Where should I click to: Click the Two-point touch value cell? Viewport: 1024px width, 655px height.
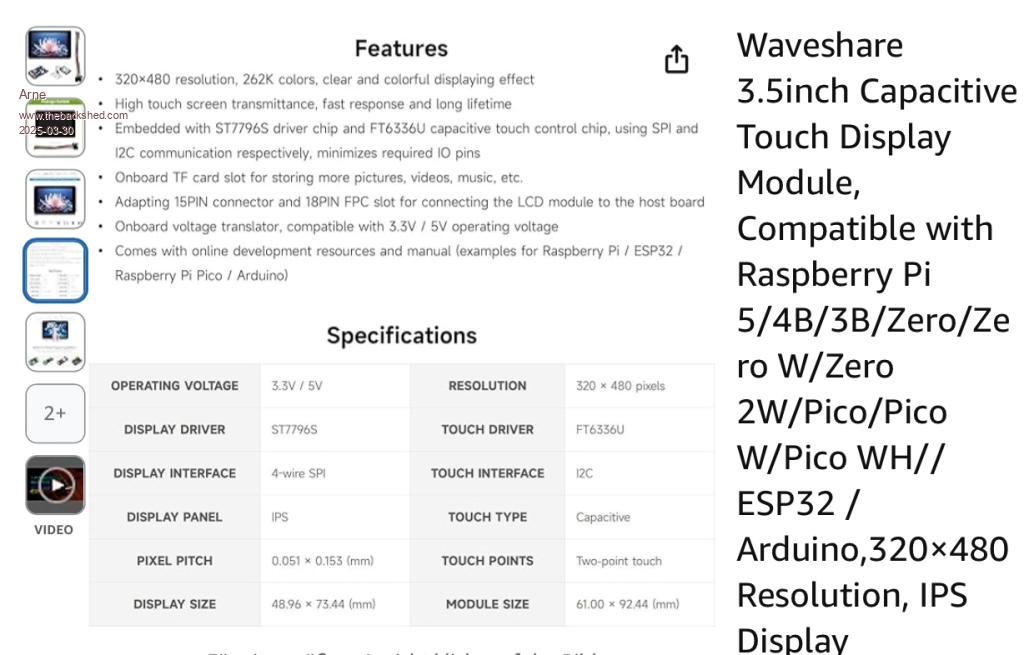[x=618, y=561]
